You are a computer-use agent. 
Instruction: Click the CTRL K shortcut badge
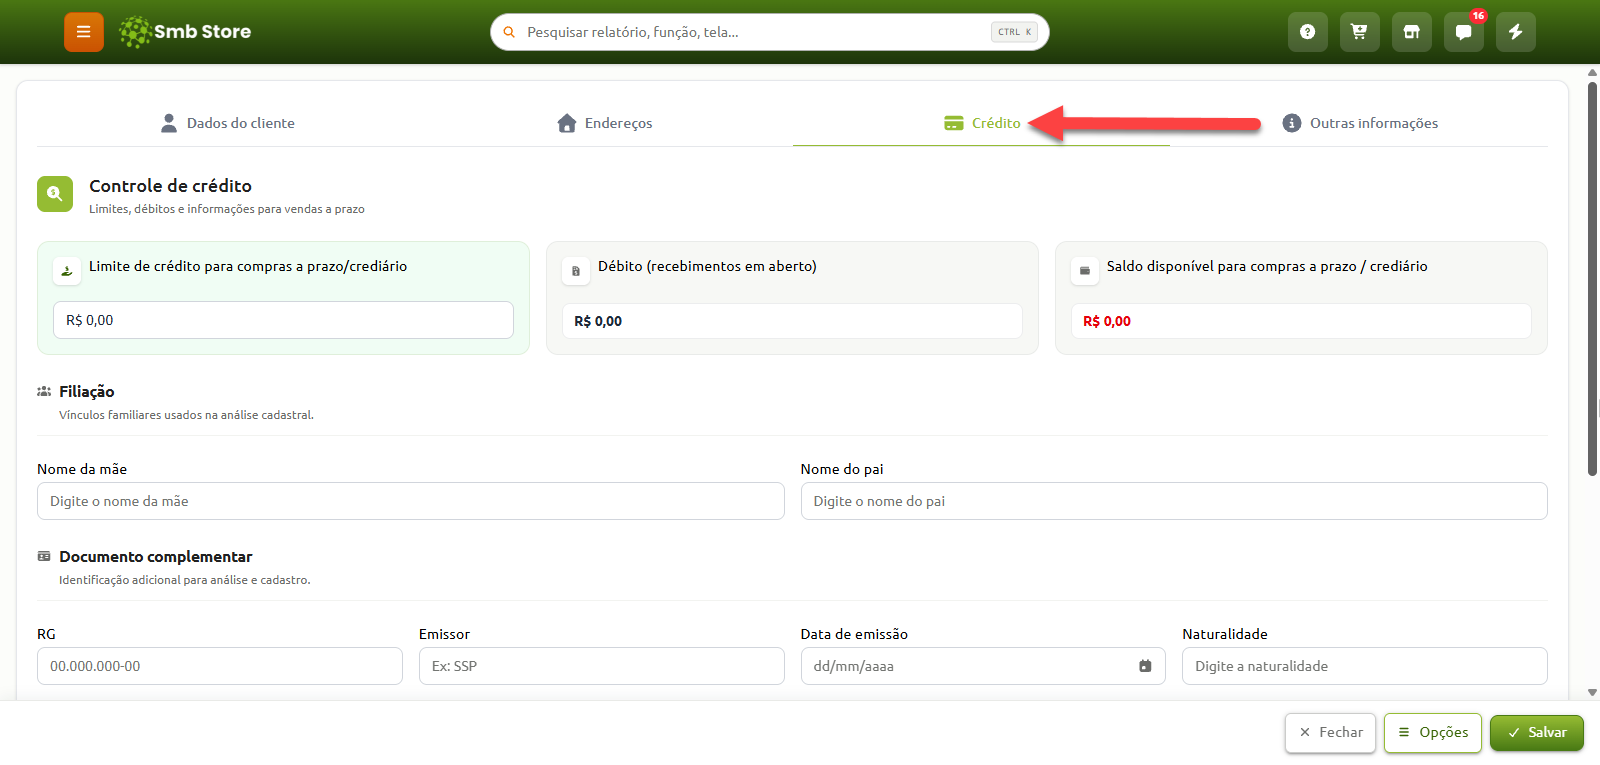[1014, 32]
